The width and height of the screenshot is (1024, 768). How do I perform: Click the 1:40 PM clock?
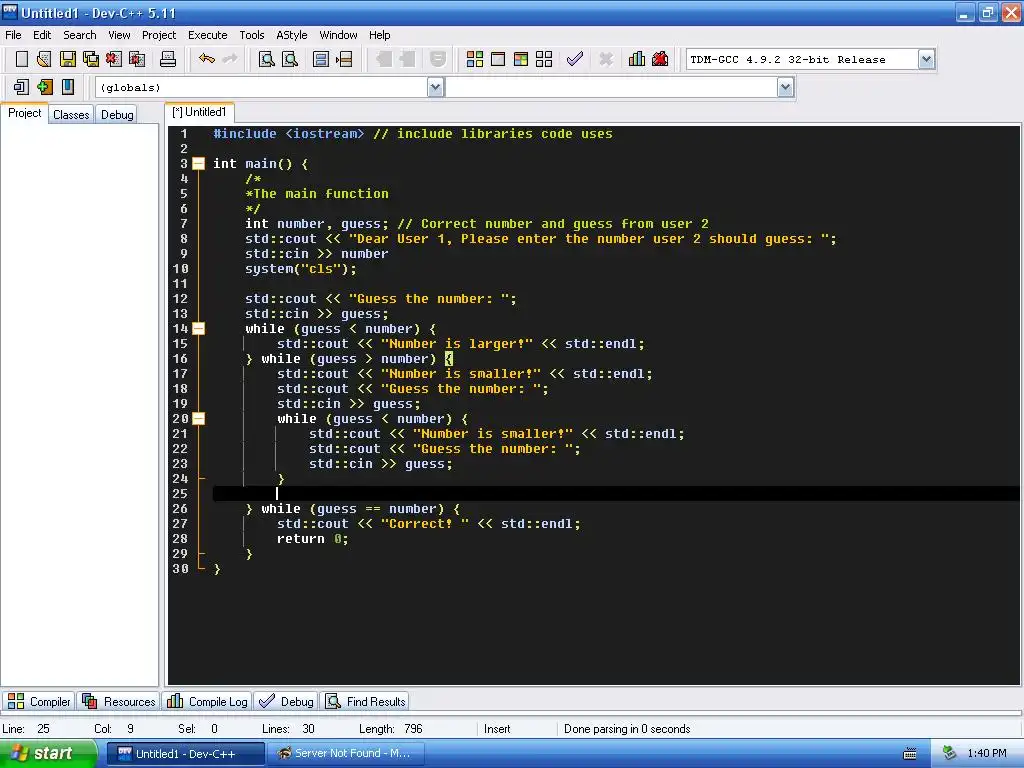click(987, 754)
